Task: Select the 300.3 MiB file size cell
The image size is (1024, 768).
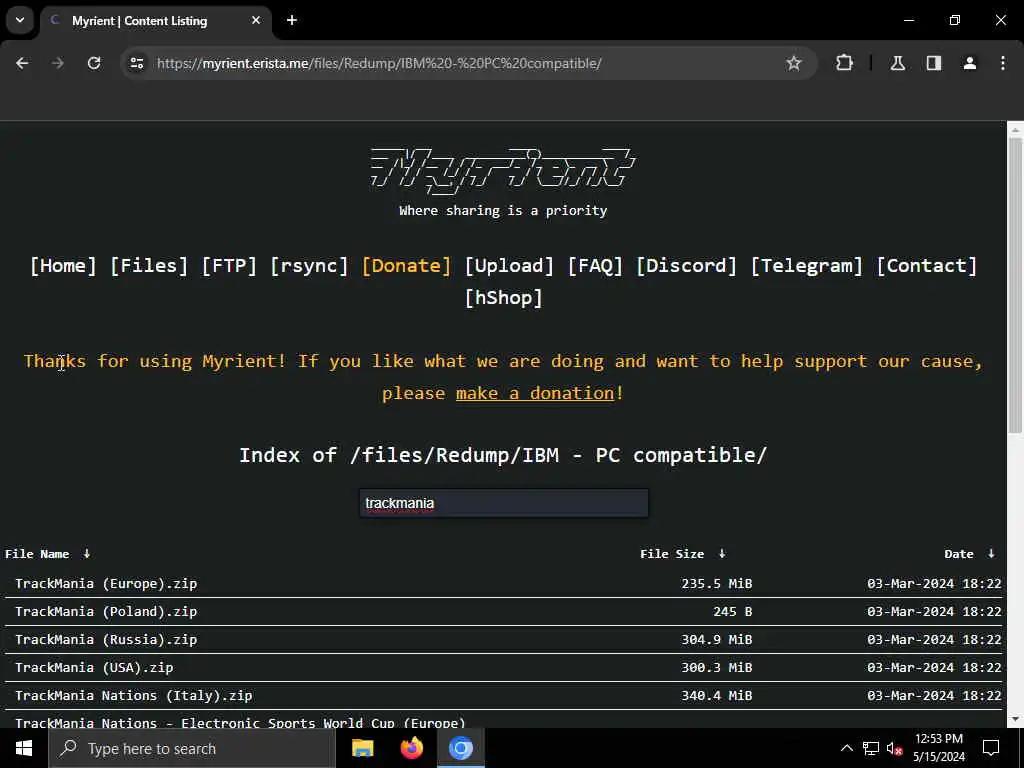Action: click(716, 667)
